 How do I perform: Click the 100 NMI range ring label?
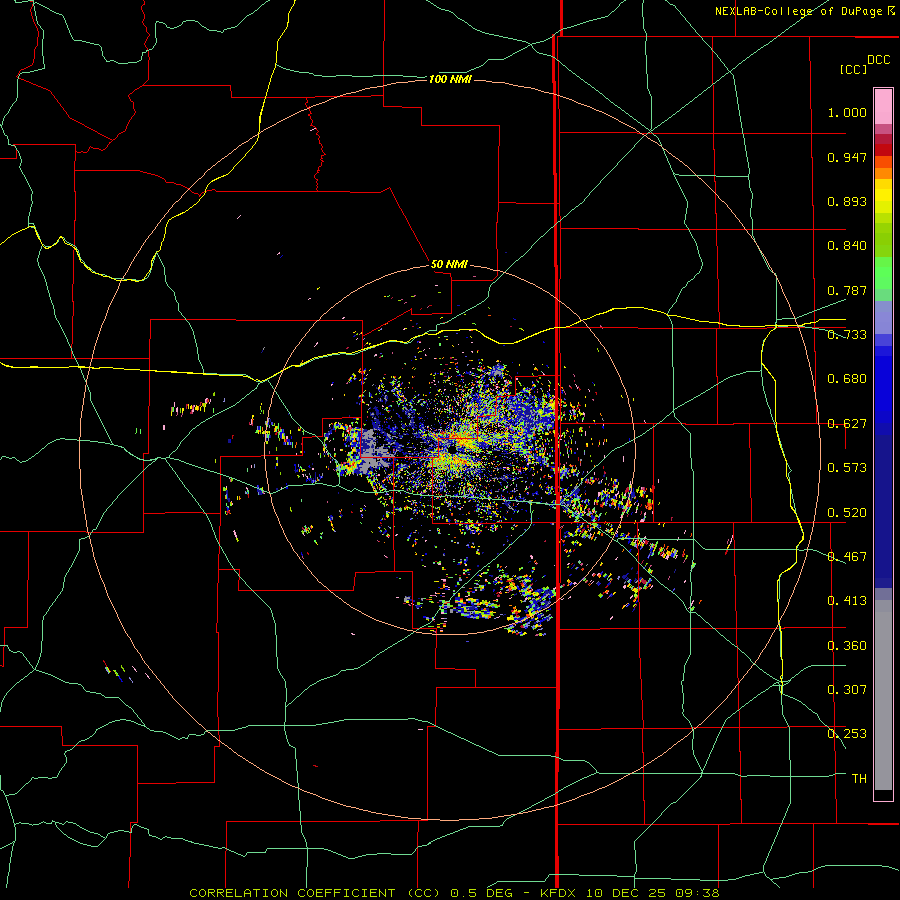click(450, 79)
